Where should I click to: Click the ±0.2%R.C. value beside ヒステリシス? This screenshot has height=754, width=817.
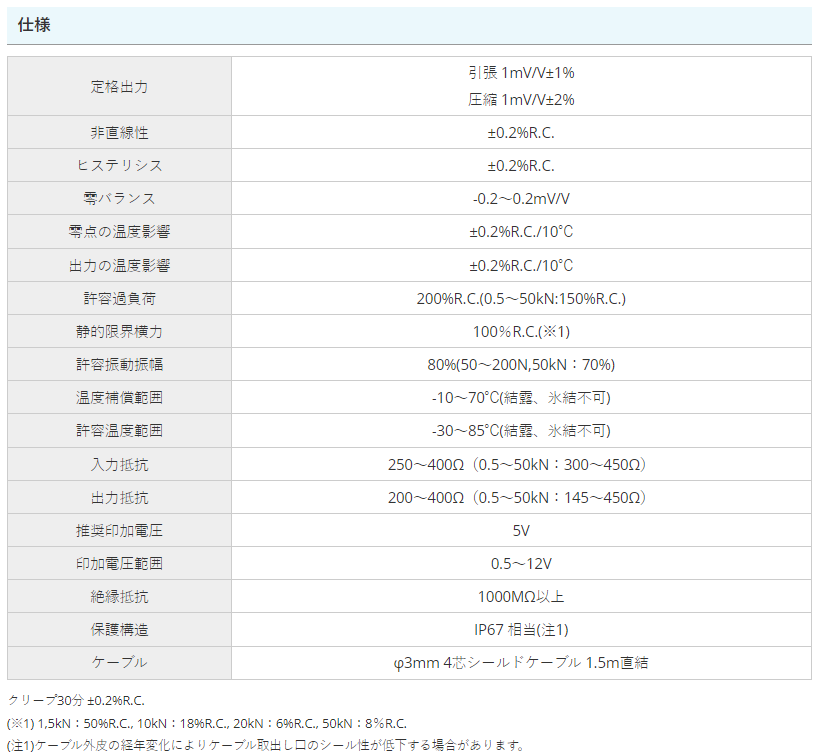521,166
